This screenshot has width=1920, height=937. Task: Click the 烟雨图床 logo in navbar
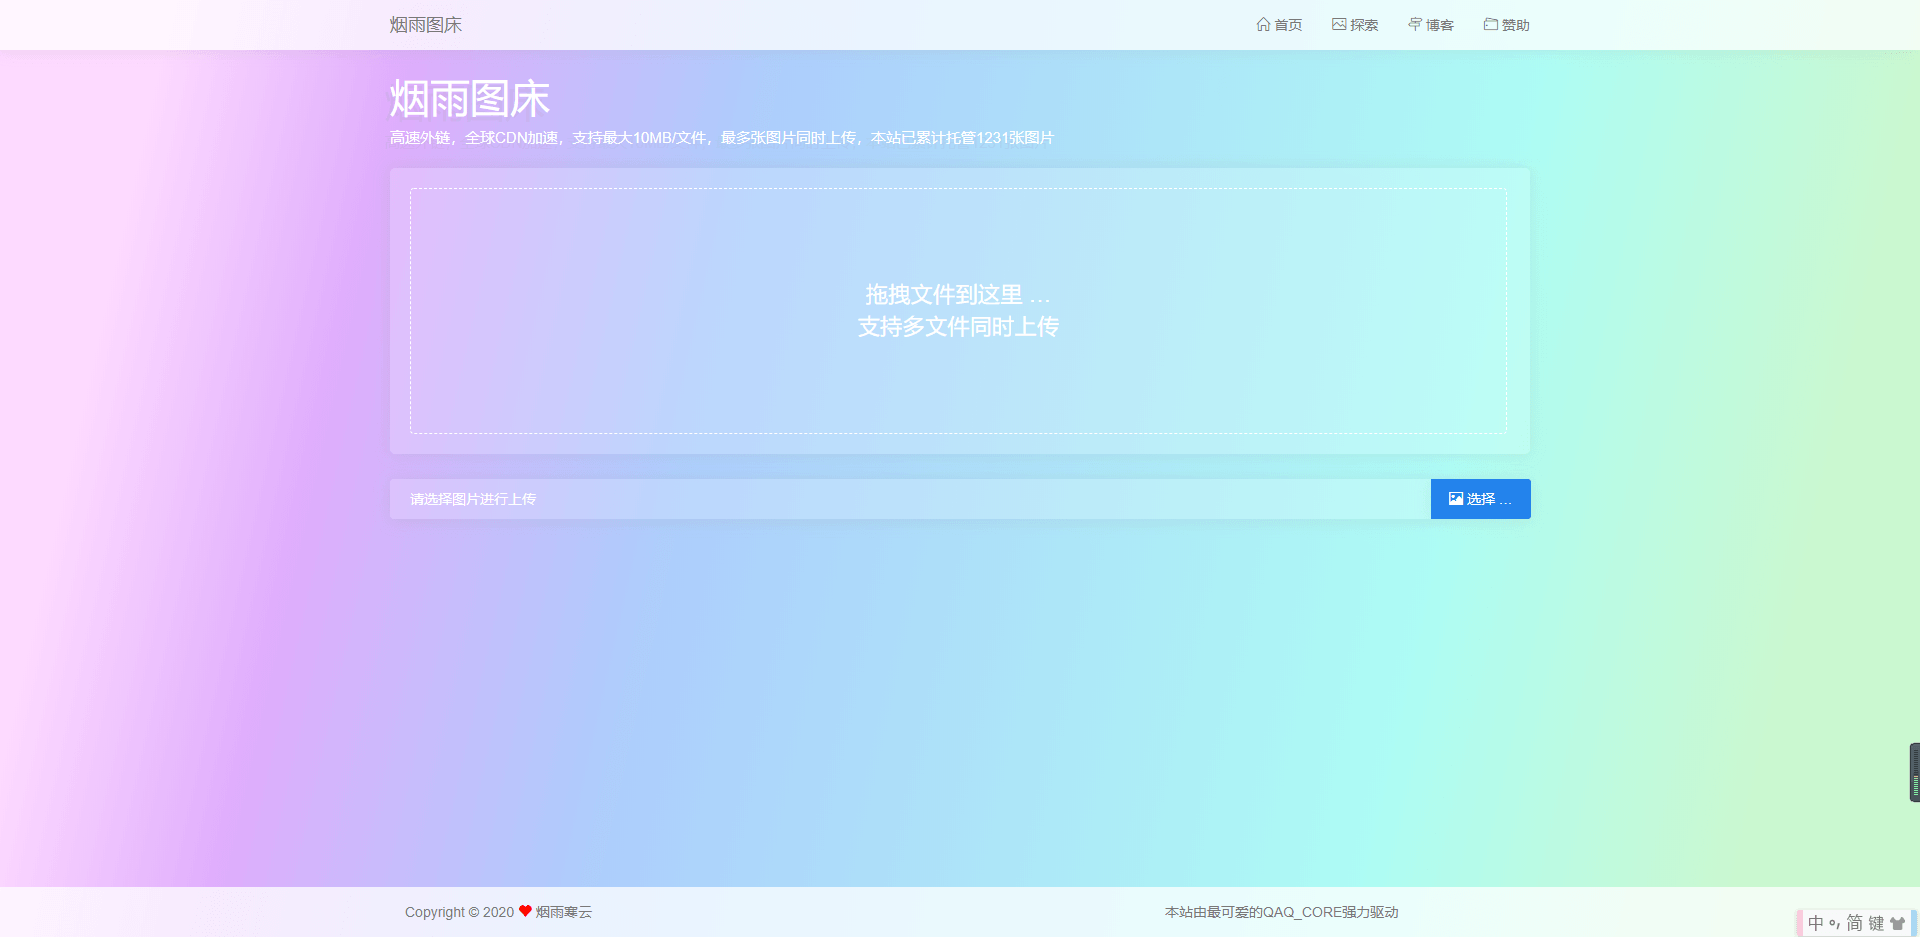tap(426, 25)
